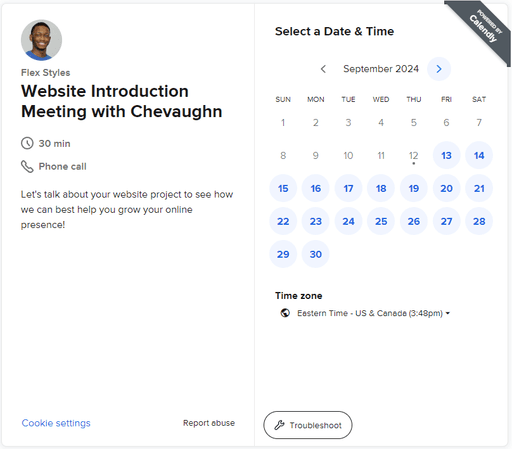Choose September 22 on the calendar
Screen dimensions: 512x449
coord(283,221)
